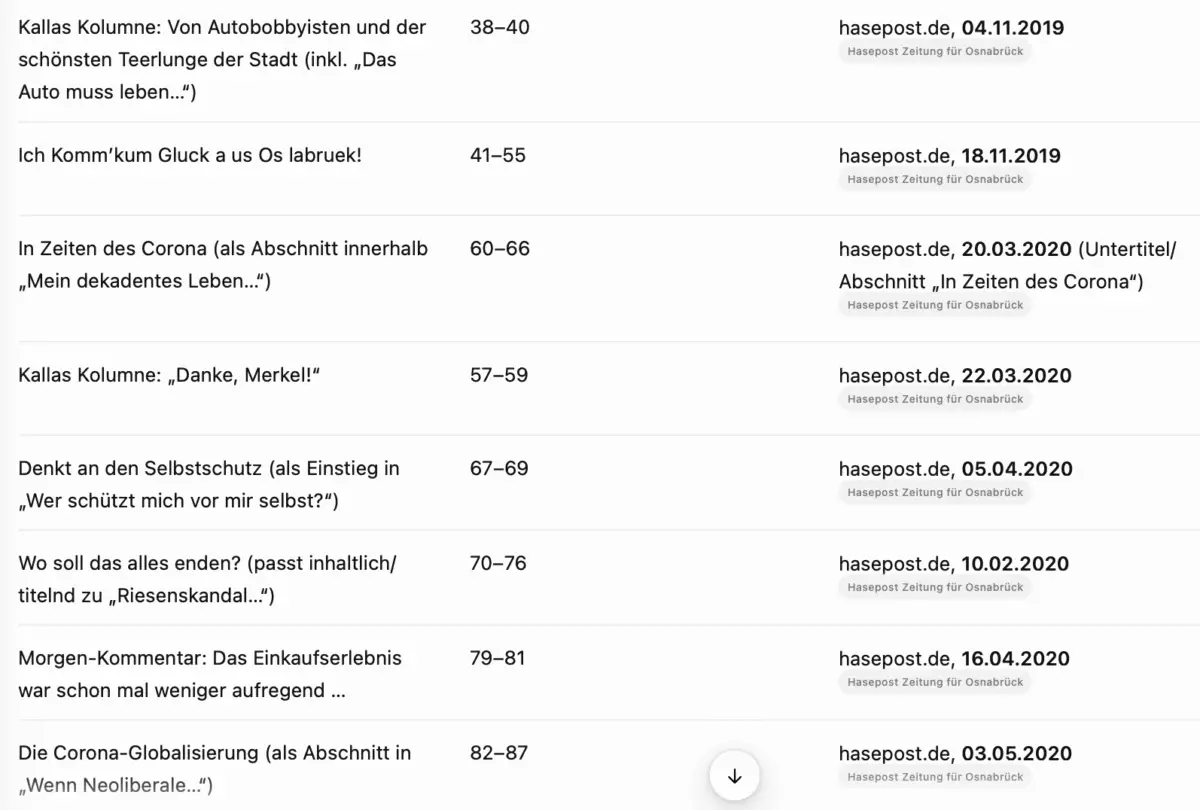Image resolution: width=1200 pixels, height=810 pixels.
Task: Click the "Morgen-Kommentar: Das Einkaufserlebnis" title
Action: pyautogui.click(x=209, y=658)
